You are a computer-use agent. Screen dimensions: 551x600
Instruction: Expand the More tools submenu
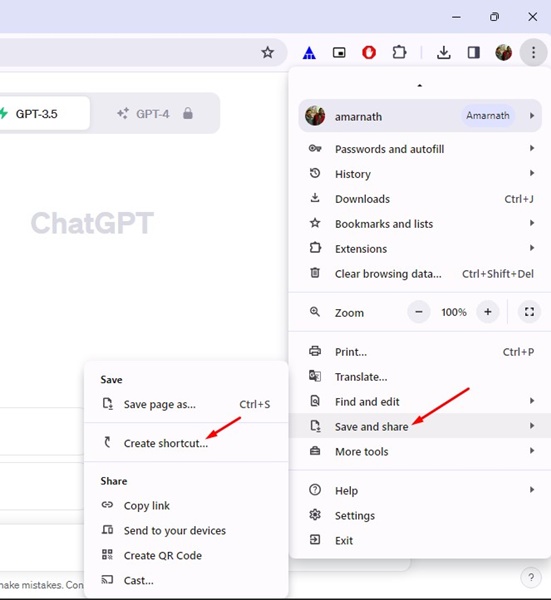click(x=420, y=452)
